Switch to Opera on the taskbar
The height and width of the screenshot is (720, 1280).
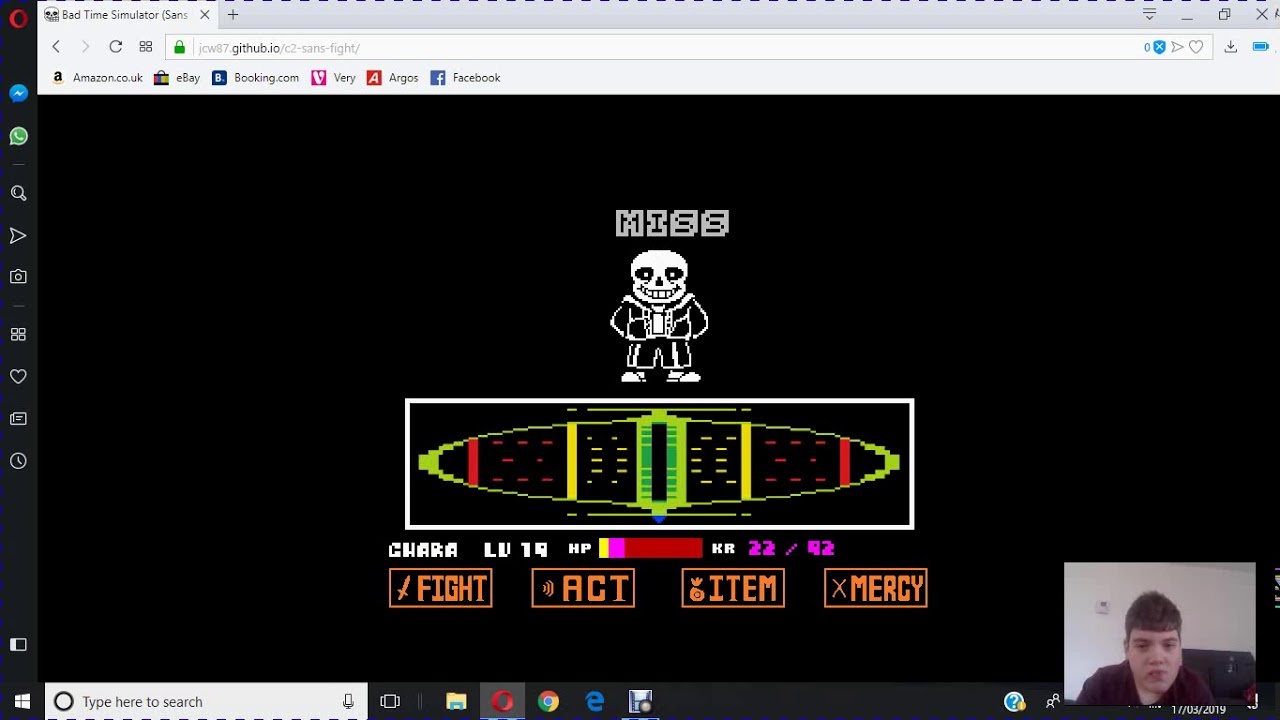[x=502, y=702]
